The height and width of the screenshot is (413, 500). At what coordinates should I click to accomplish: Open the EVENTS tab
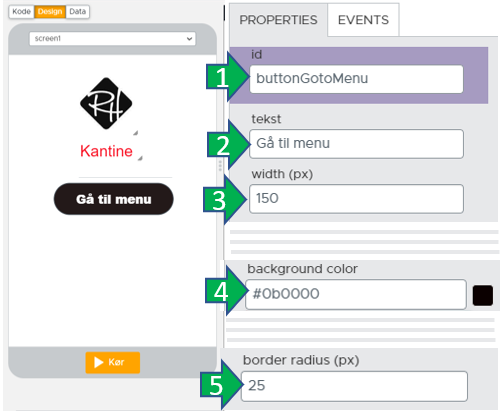click(x=363, y=20)
